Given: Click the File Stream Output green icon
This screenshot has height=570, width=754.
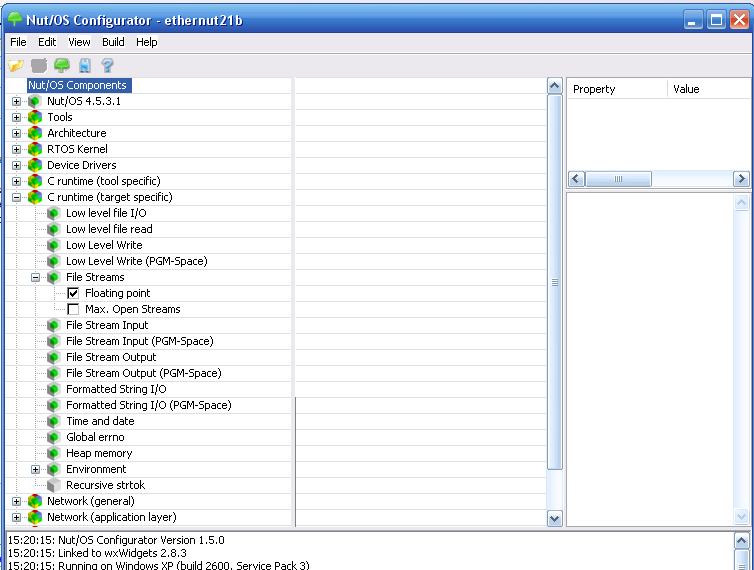Looking at the screenshot, I should (x=54, y=357).
